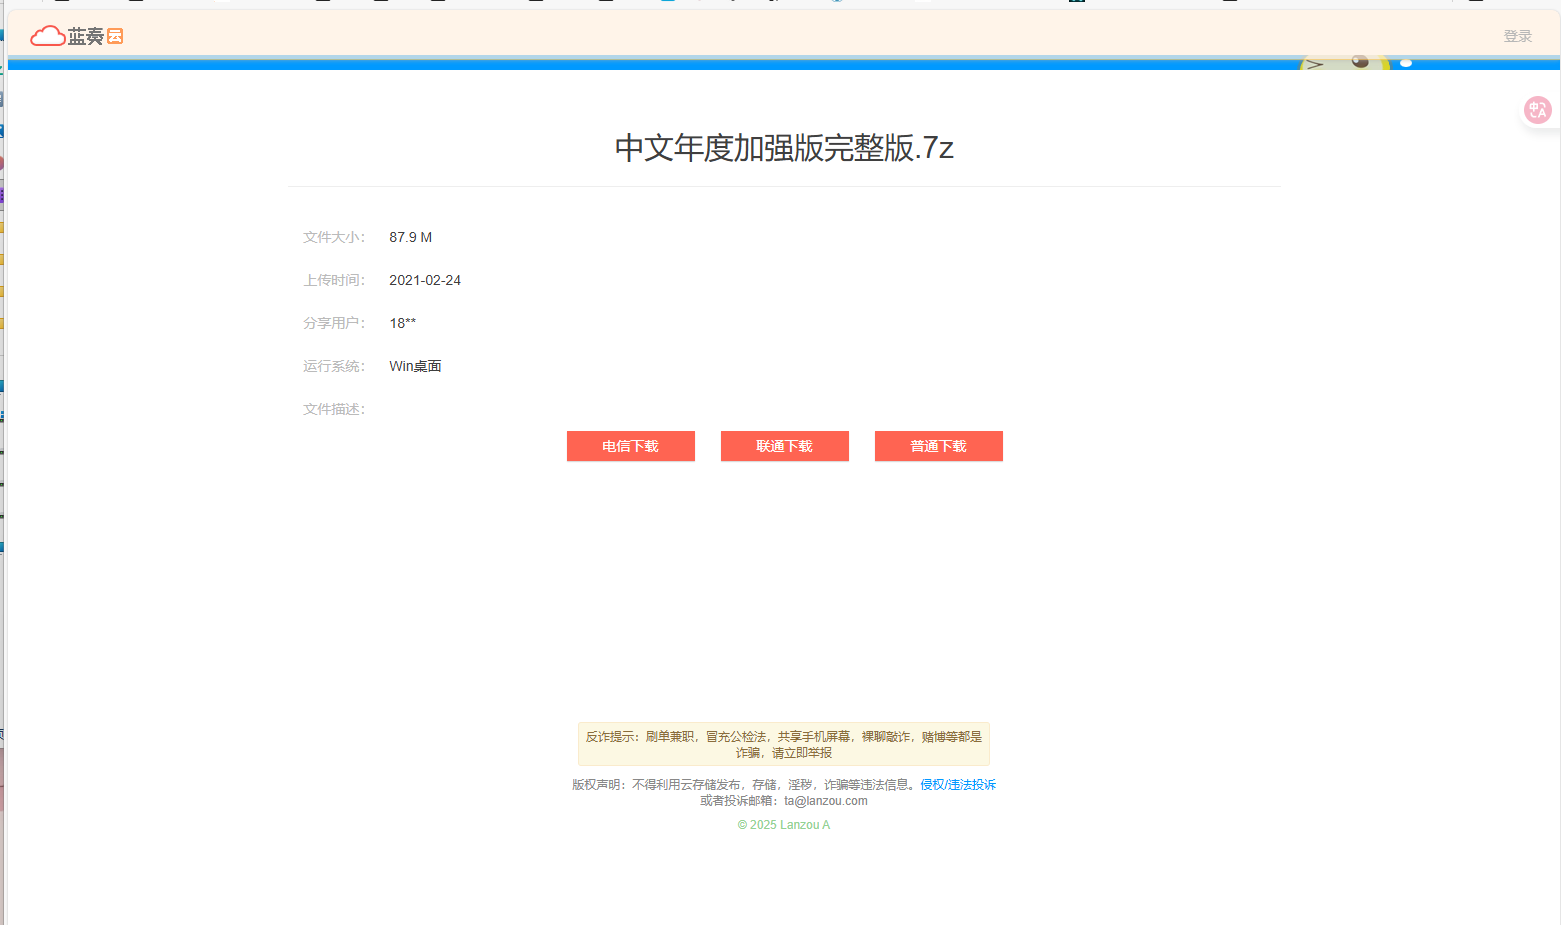Click the 87.9 M file size value
The width and height of the screenshot is (1561, 925).
410,237
